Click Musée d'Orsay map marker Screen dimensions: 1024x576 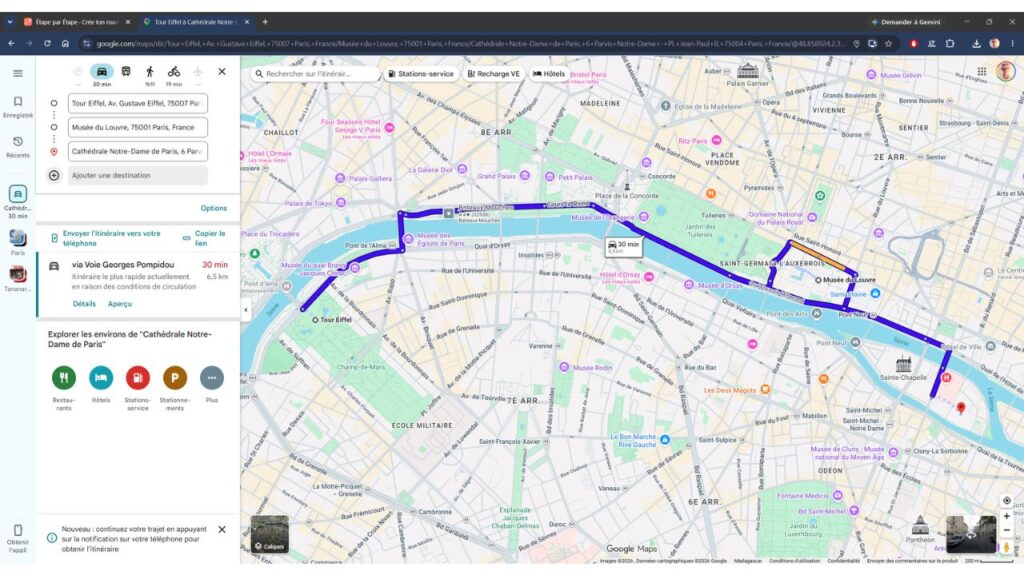coord(689,285)
